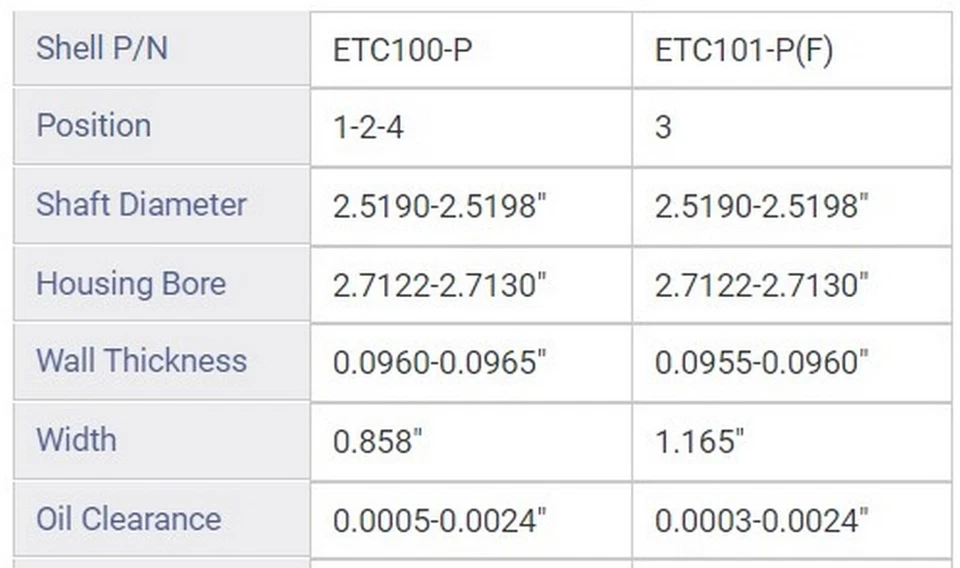Click the Wall Thickness row label
The height and width of the screenshot is (568, 960).
click(x=141, y=361)
